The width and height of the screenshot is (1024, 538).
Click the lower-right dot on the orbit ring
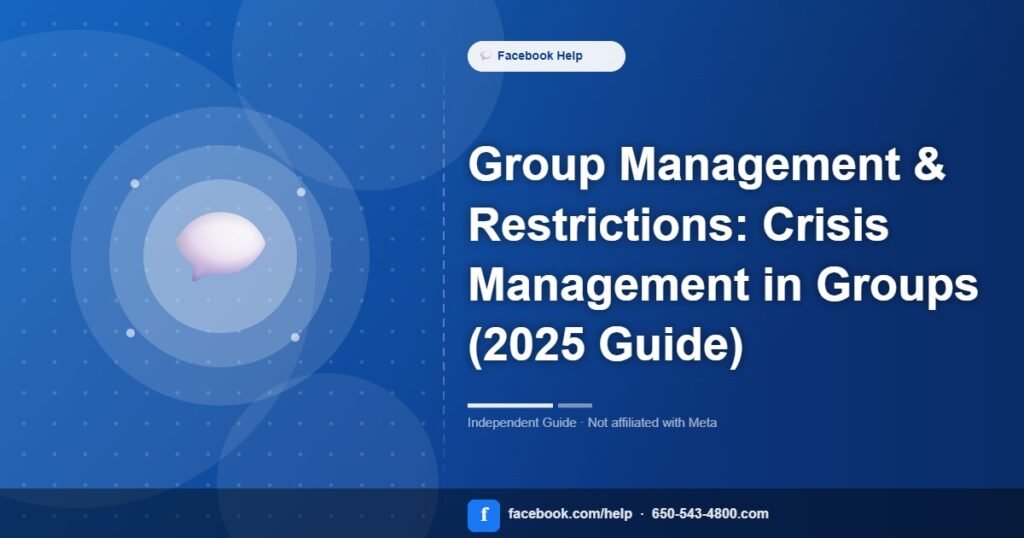tap(295, 337)
